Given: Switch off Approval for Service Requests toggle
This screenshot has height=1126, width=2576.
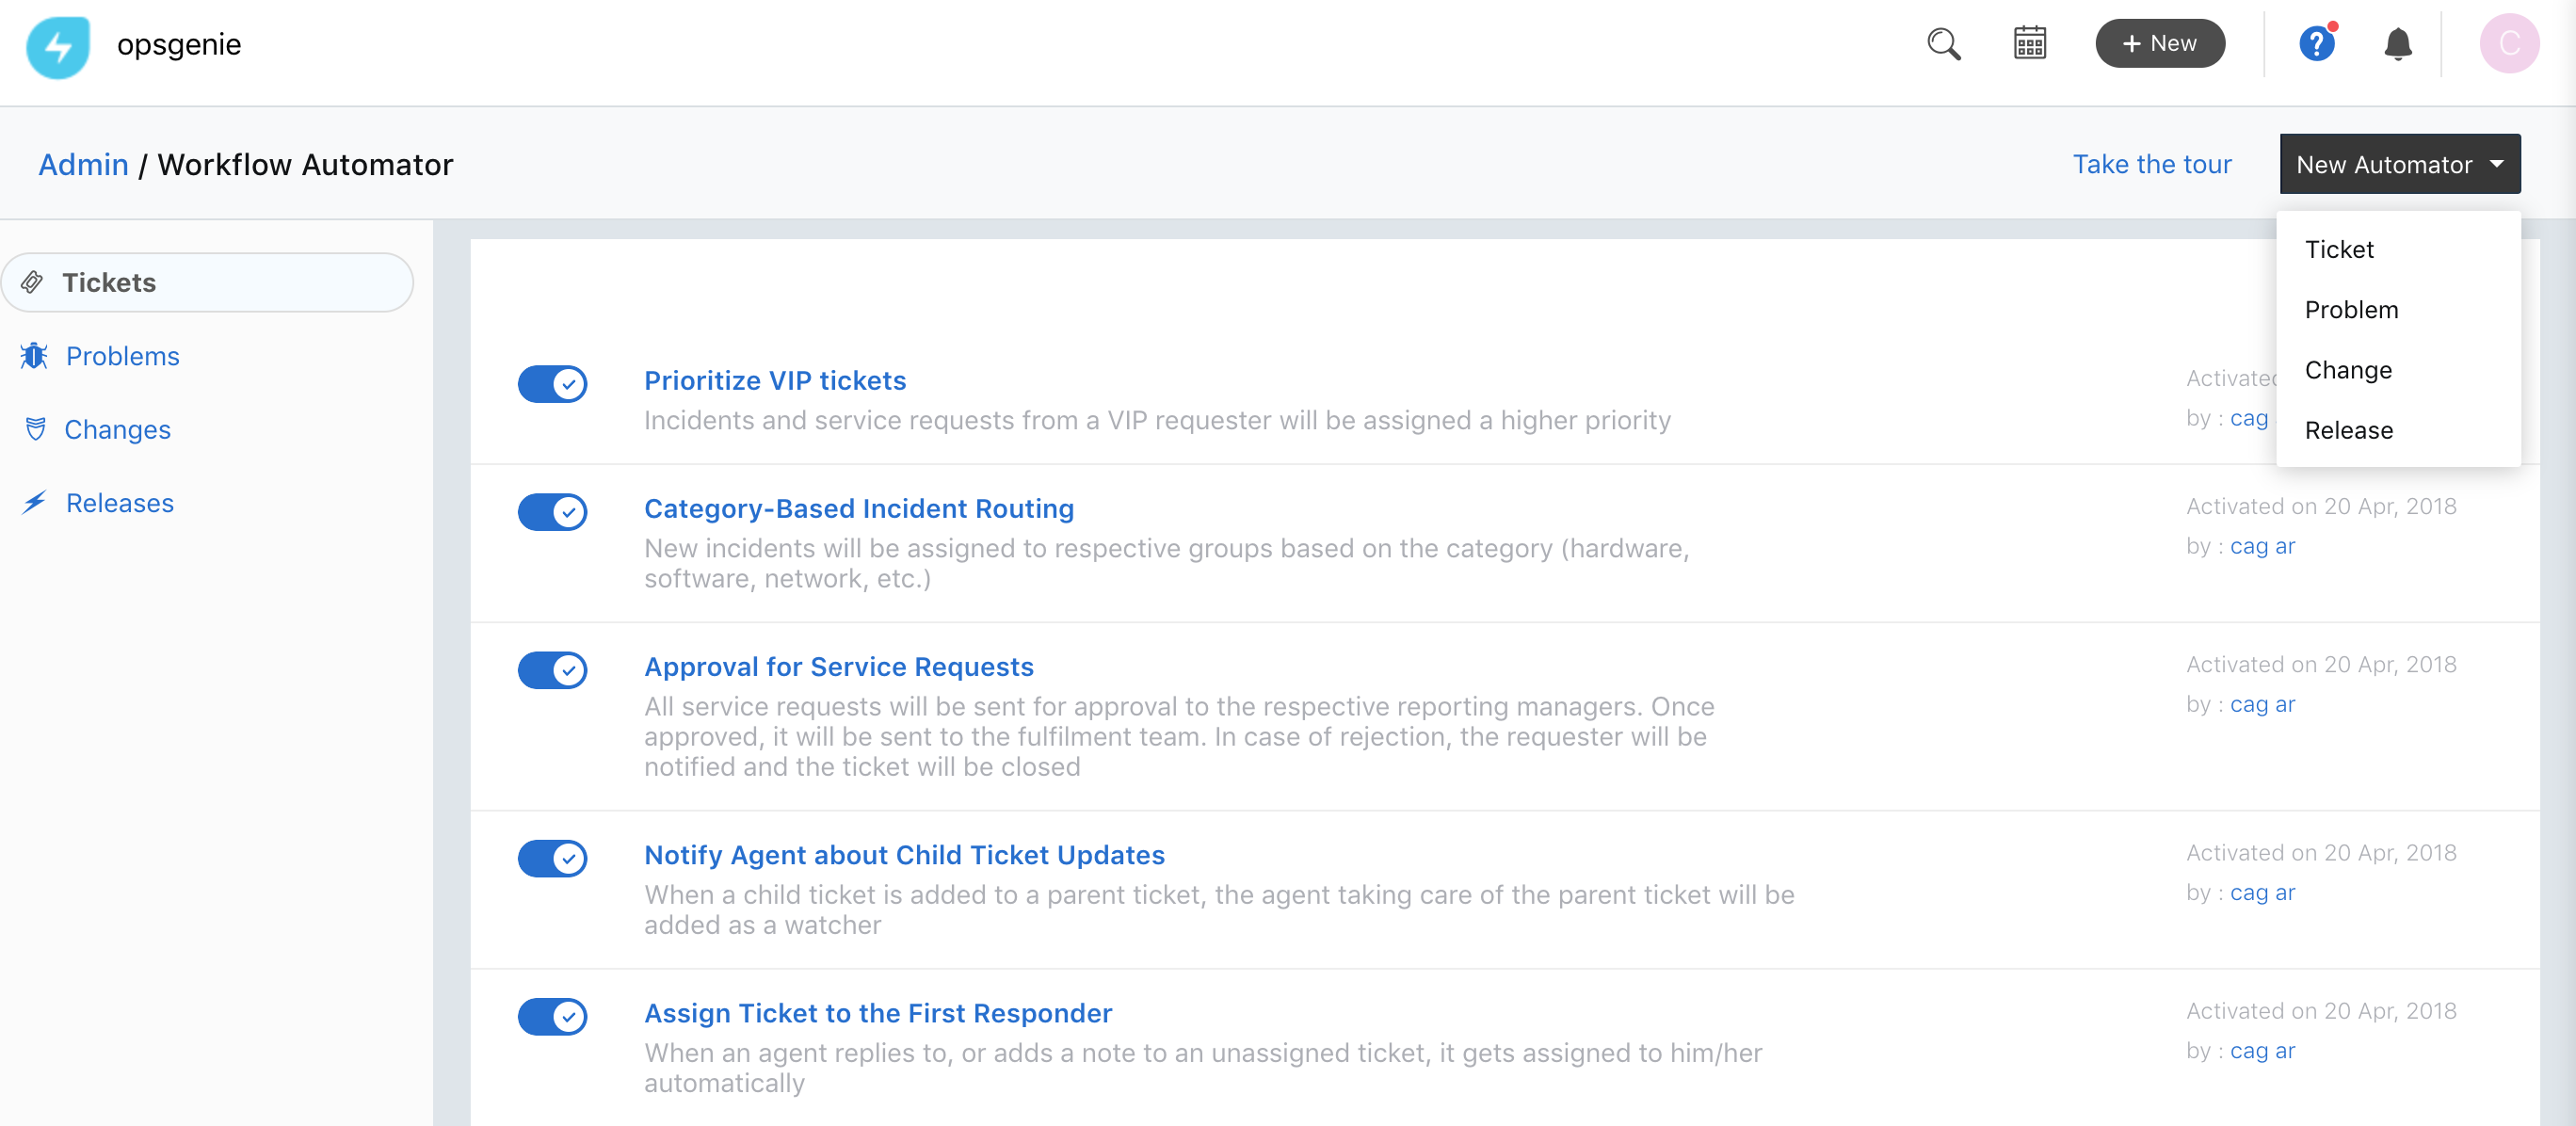Looking at the screenshot, I should pyautogui.click(x=552, y=670).
